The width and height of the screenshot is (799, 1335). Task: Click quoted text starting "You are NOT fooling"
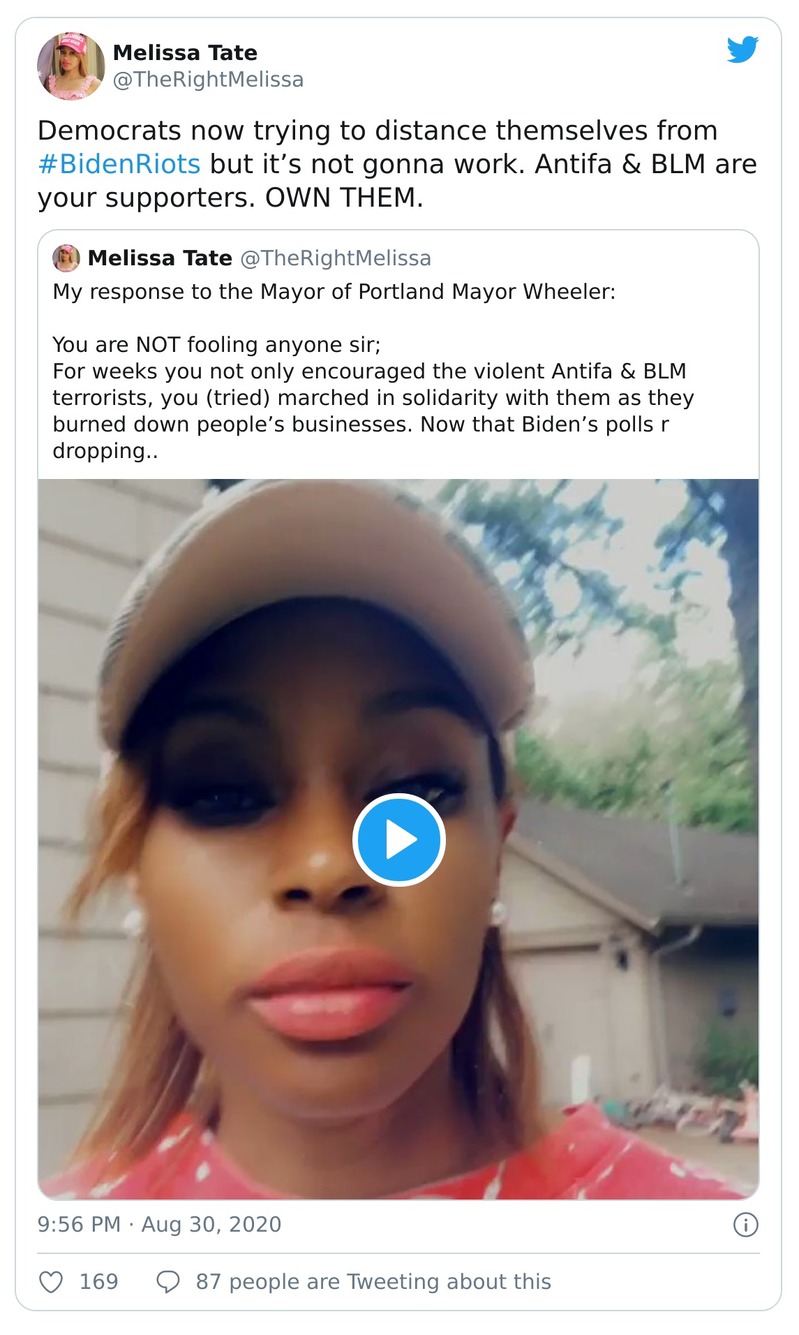pyautogui.click(x=217, y=345)
